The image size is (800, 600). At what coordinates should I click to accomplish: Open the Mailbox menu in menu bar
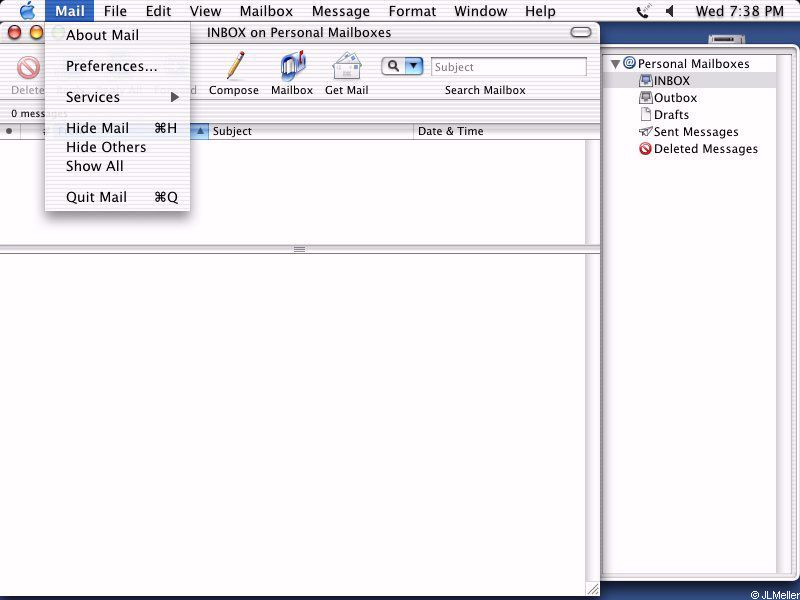[x=266, y=11]
